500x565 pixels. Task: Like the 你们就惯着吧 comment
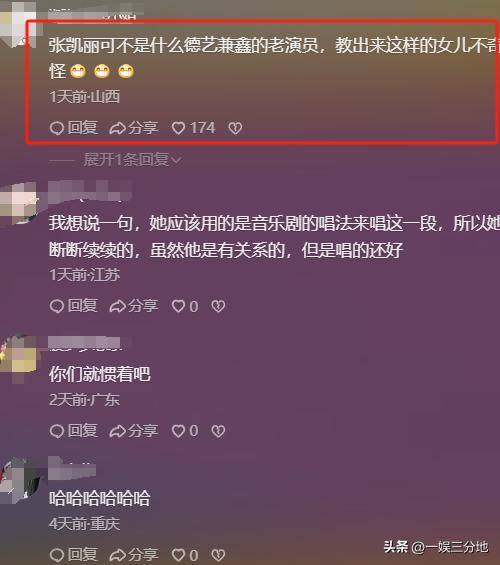coord(185,431)
